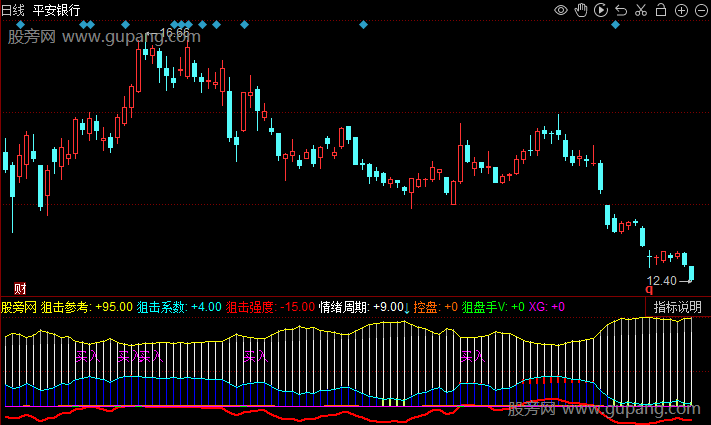Image resolution: width=711 pixels, height=425 pixels.
Task: Select the 控盘 +0 indicator label
Action: click(x=435, y=307)
